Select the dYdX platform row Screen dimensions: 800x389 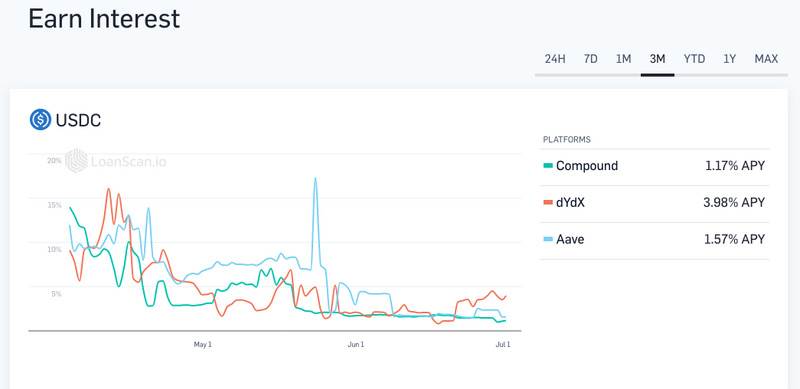click(x=654, y=203)
